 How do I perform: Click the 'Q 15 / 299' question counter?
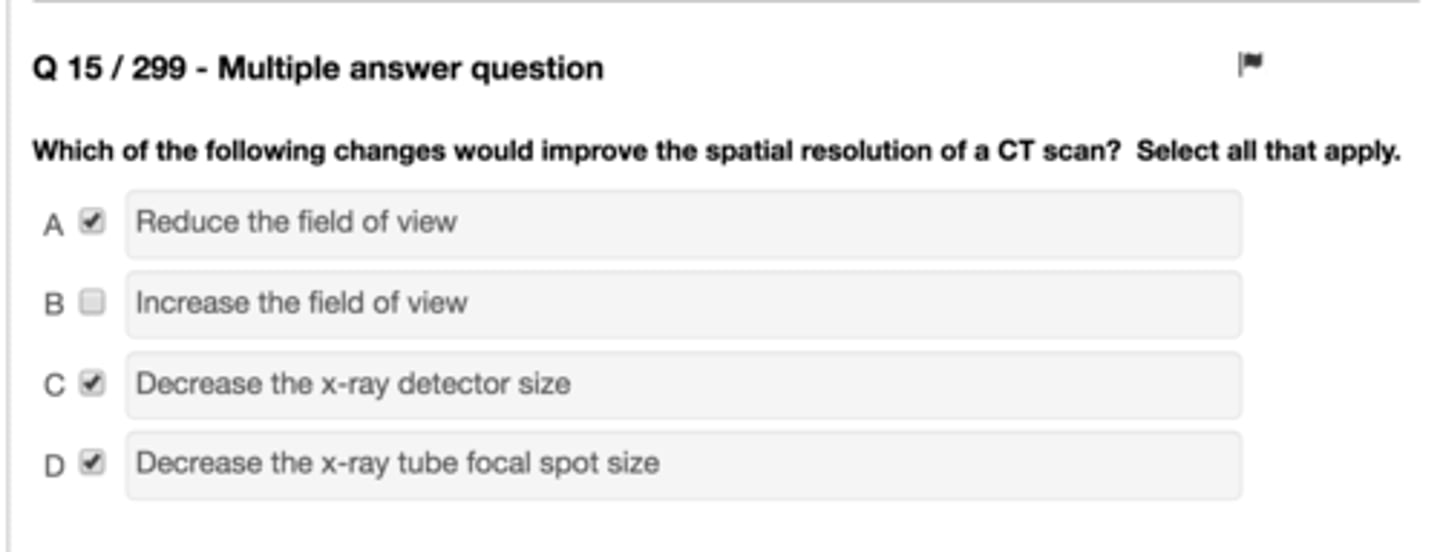109,69
